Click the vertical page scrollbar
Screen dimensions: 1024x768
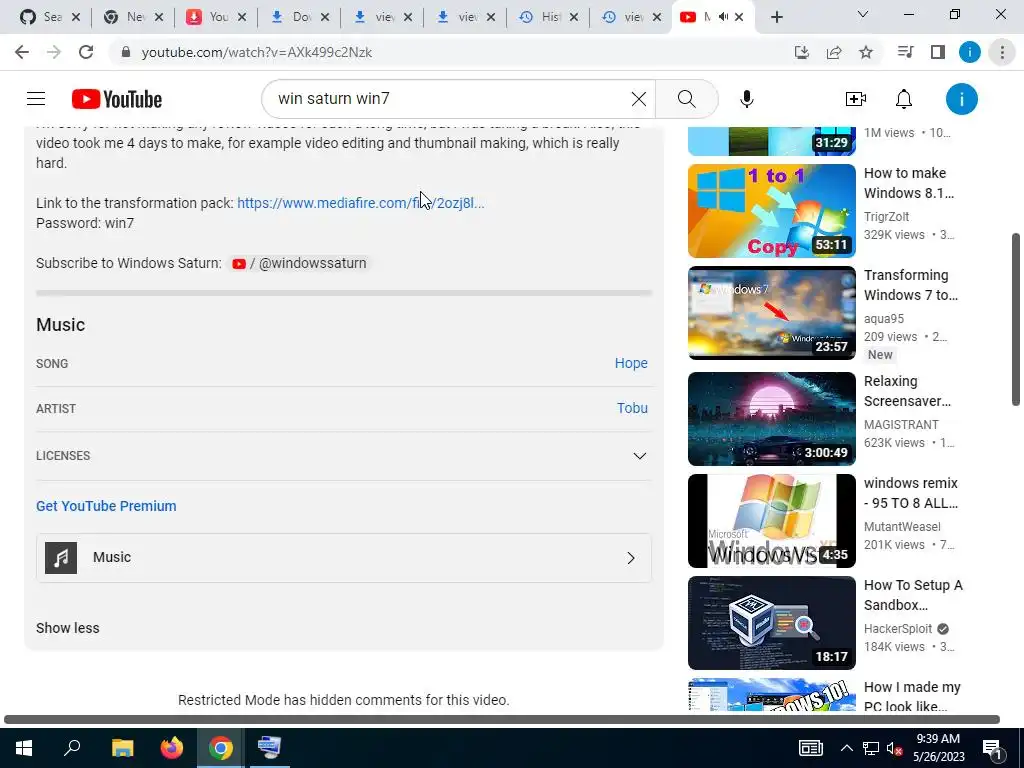pos(1016,319)
